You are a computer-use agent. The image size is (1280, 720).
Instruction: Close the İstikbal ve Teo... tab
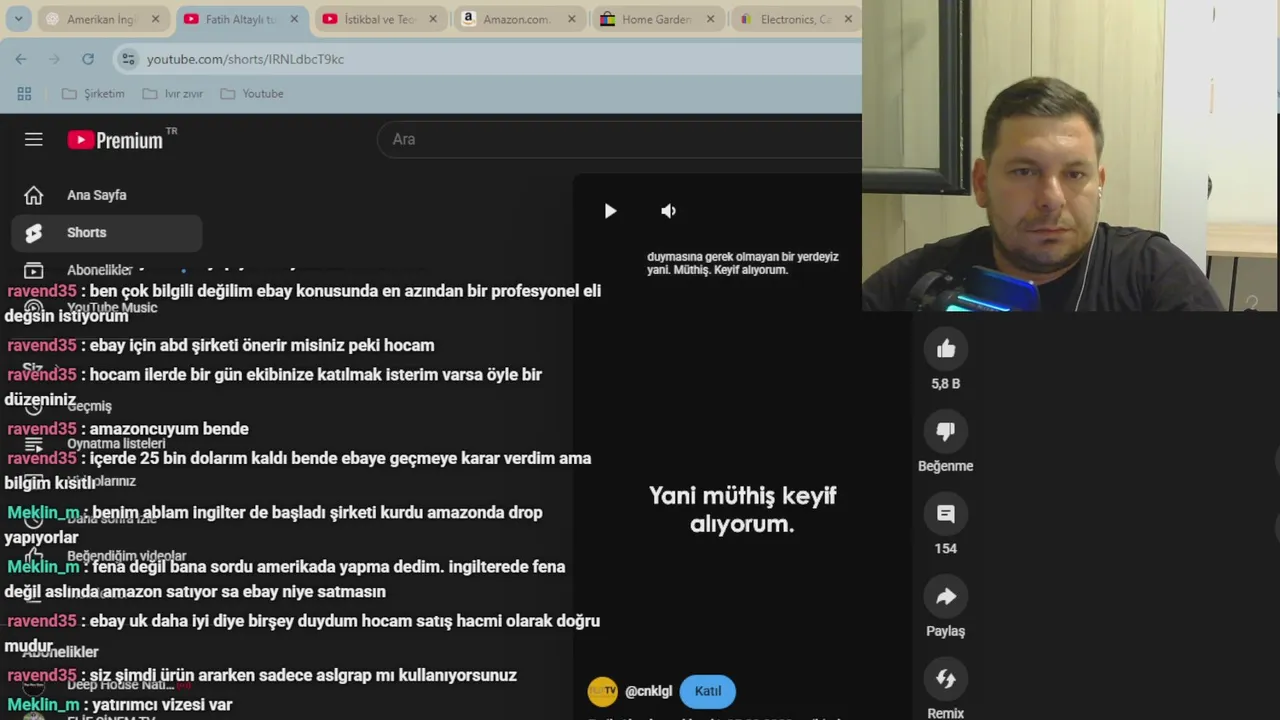433,19
